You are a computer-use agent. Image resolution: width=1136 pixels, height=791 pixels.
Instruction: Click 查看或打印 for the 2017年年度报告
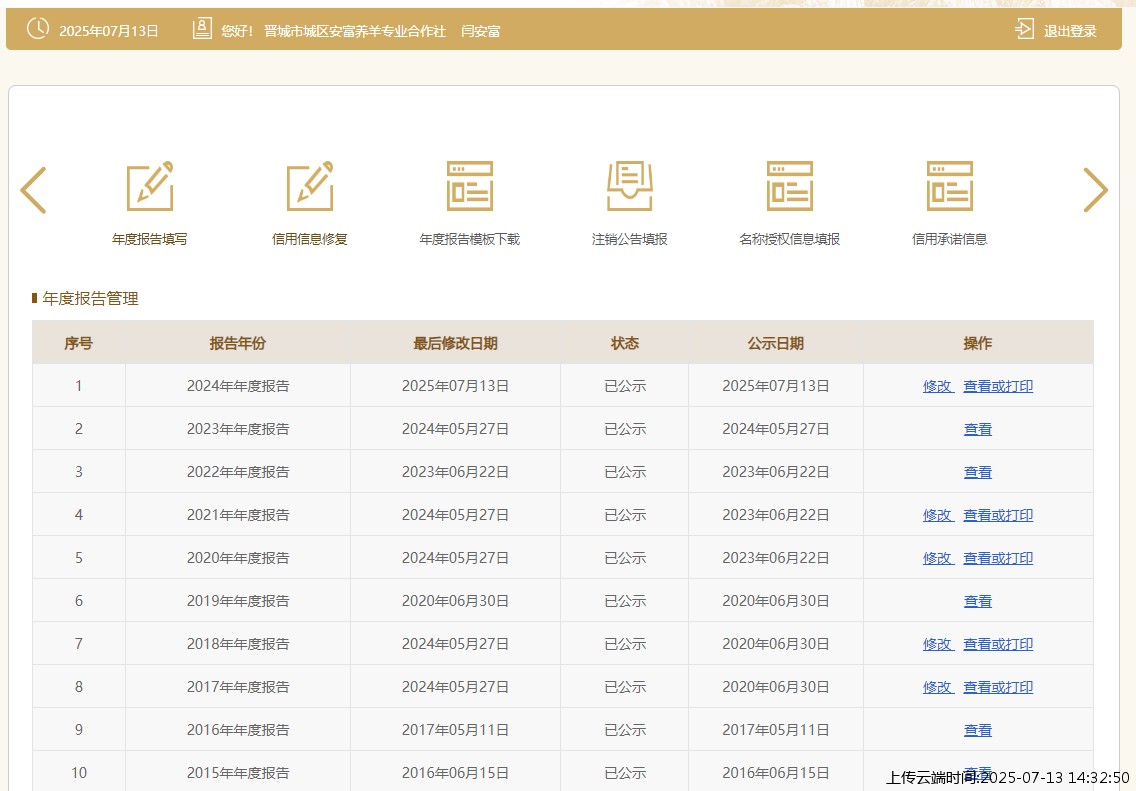coord(998,687)
